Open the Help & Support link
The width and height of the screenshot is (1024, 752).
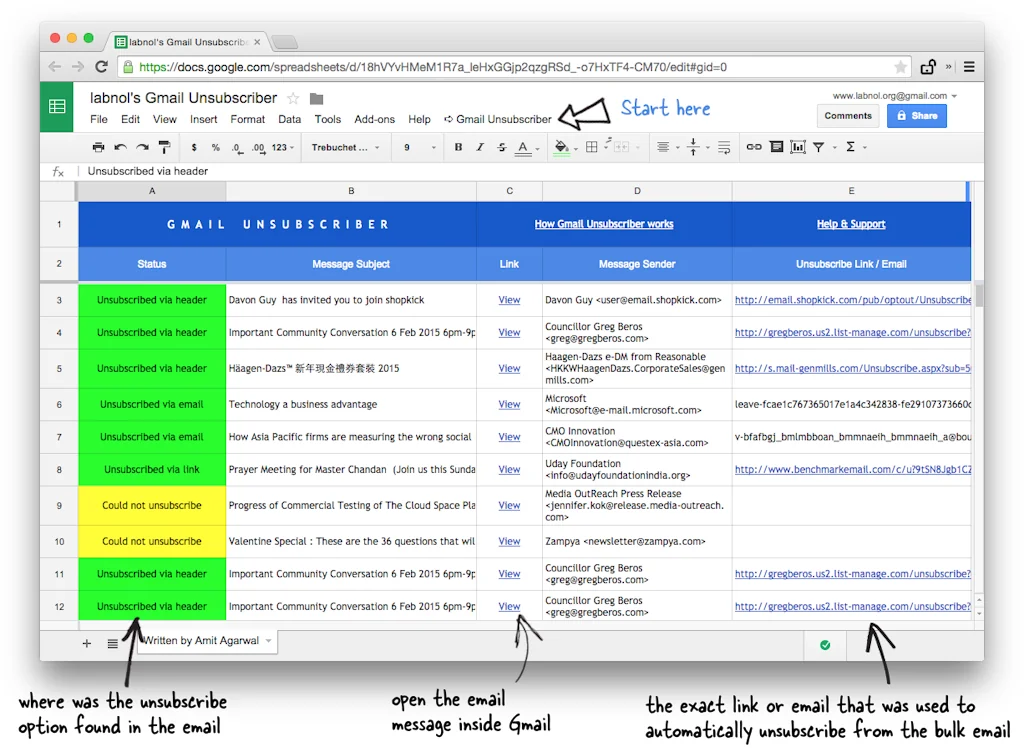[851, 223]
